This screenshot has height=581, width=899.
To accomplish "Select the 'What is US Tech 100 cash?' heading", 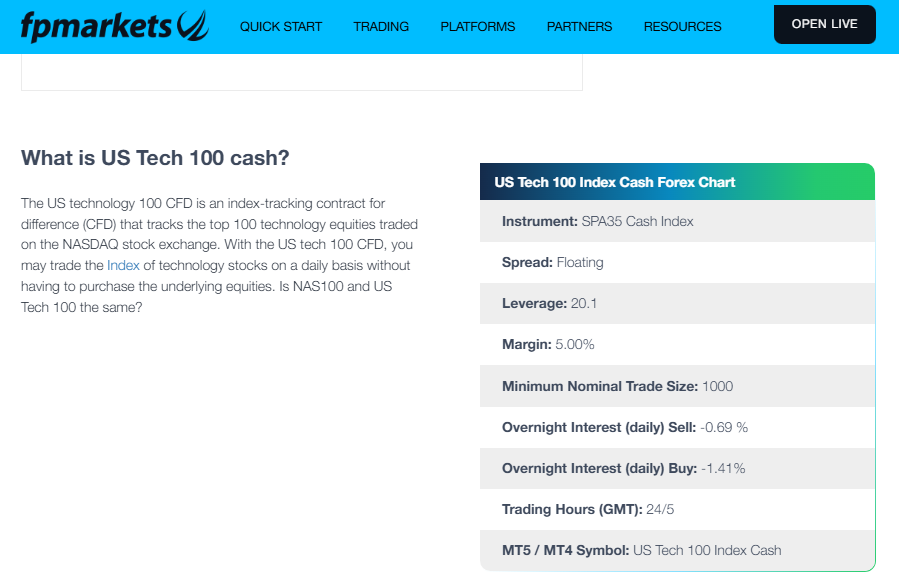I will 155,158.
